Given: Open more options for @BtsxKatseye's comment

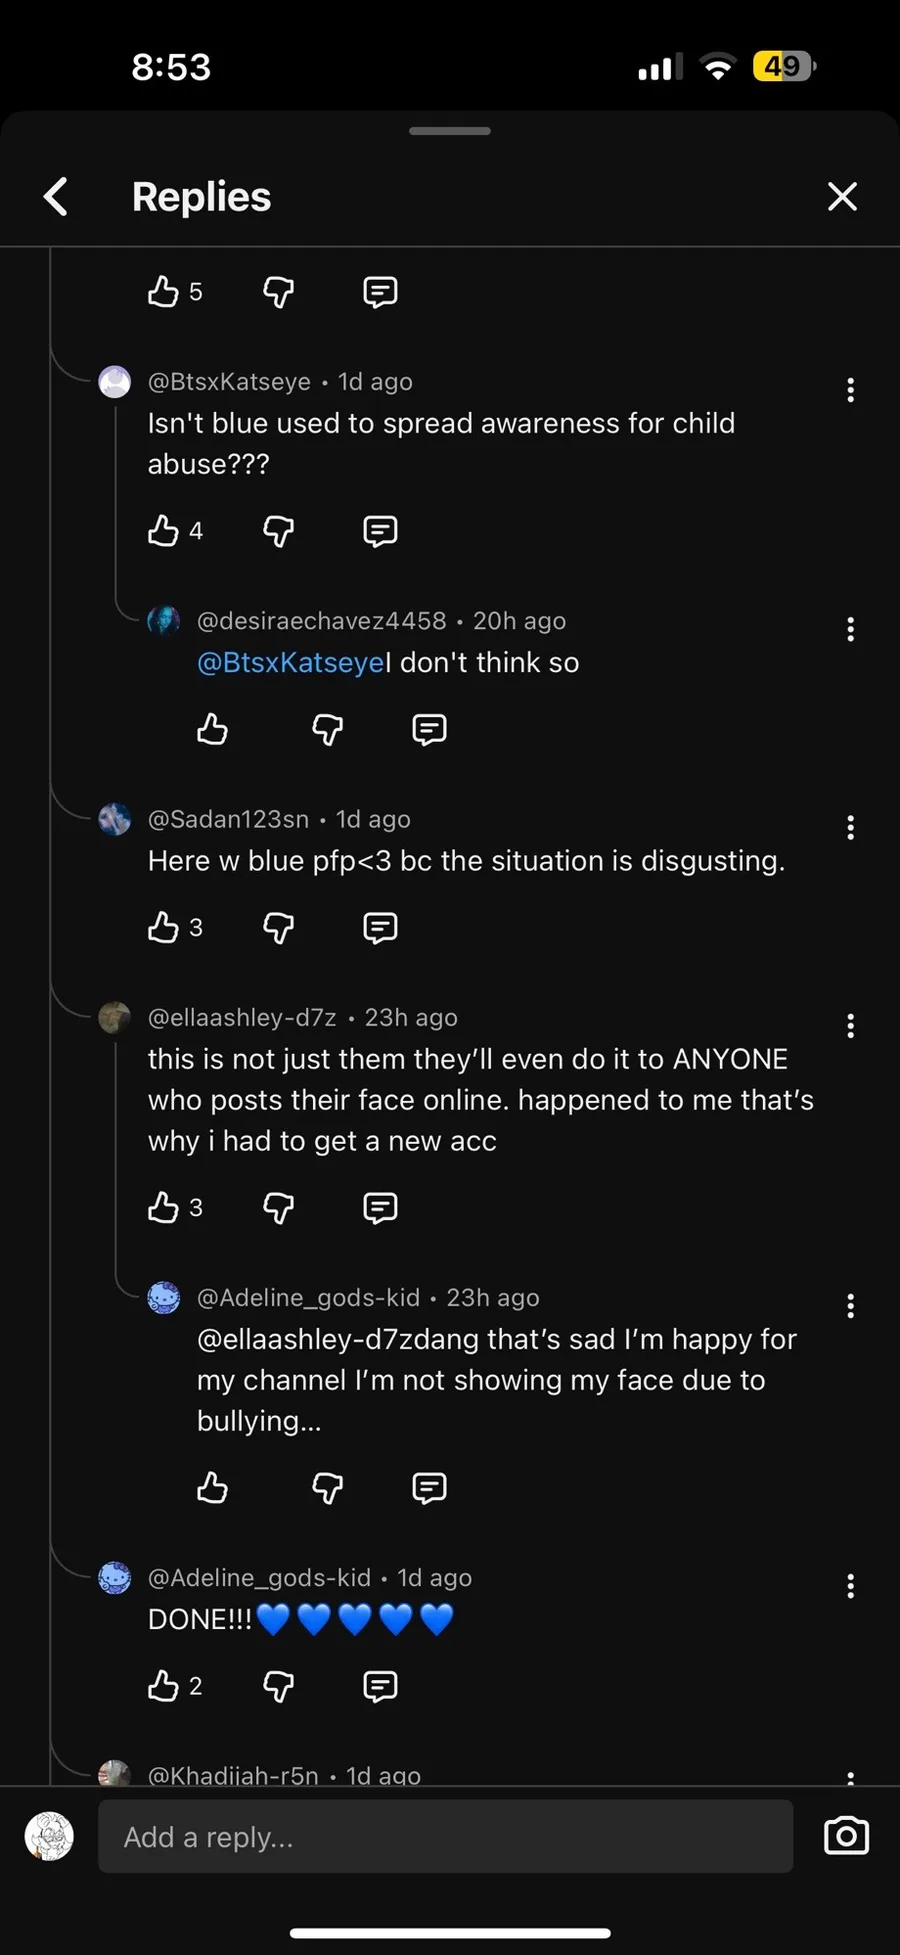Looking at the screenshot, I should (x=850, y=390).
